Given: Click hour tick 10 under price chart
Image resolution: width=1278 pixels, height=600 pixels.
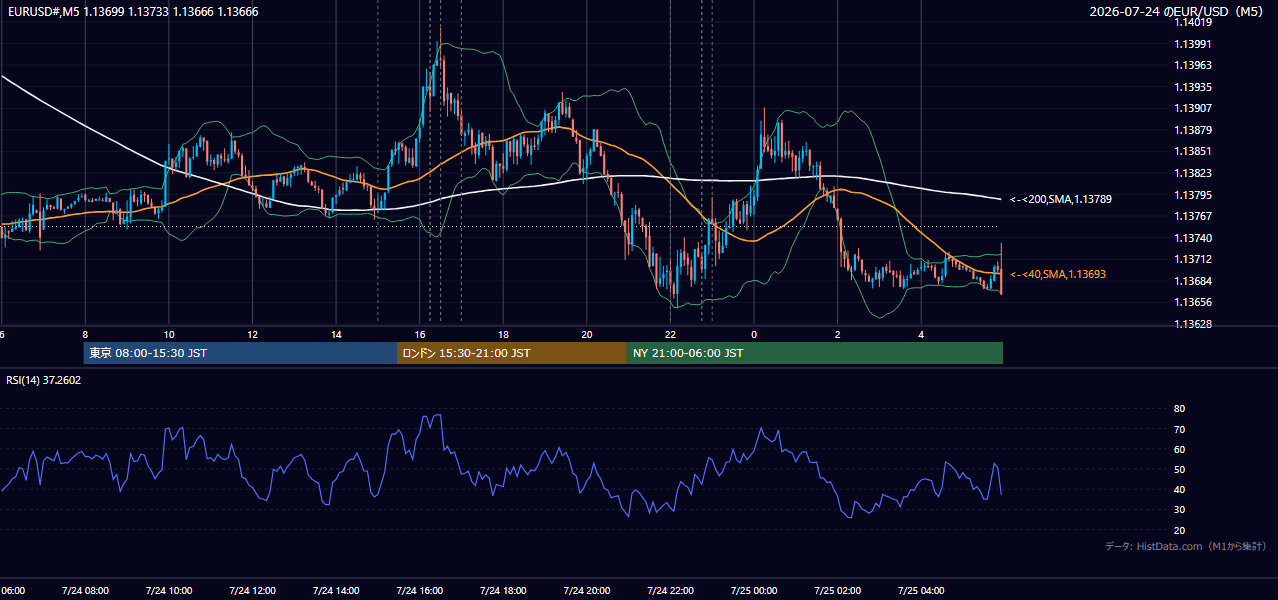Looking at the screenshot, I should [x=169, y=334].
